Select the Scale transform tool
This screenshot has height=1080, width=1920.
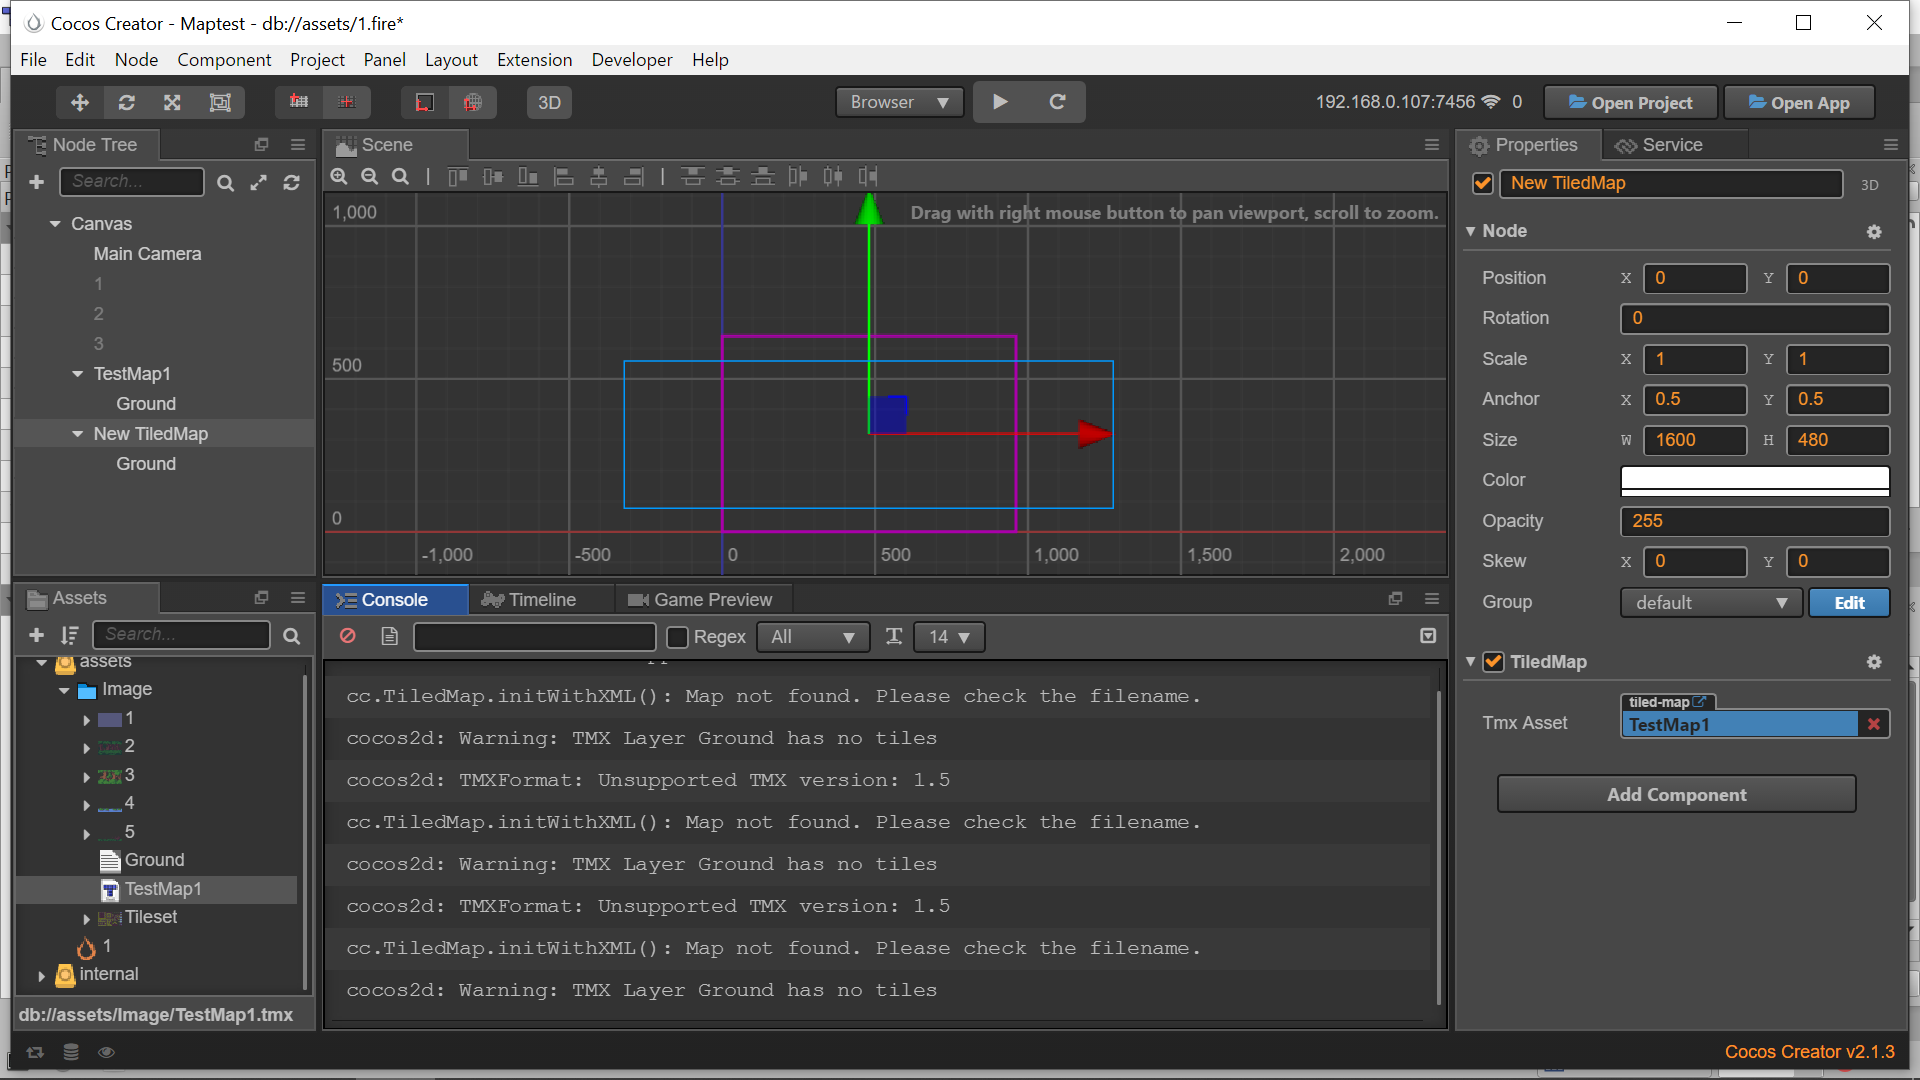(172, 102)
